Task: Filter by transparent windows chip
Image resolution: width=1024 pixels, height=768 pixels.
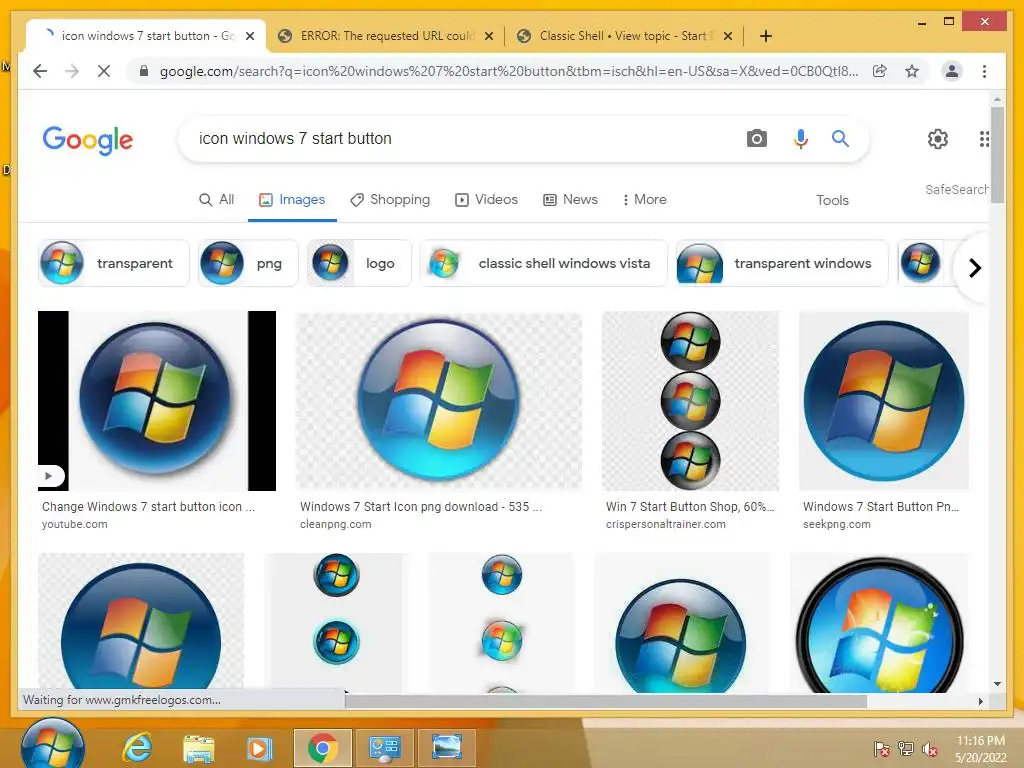Action: click(x=782, y=263)
